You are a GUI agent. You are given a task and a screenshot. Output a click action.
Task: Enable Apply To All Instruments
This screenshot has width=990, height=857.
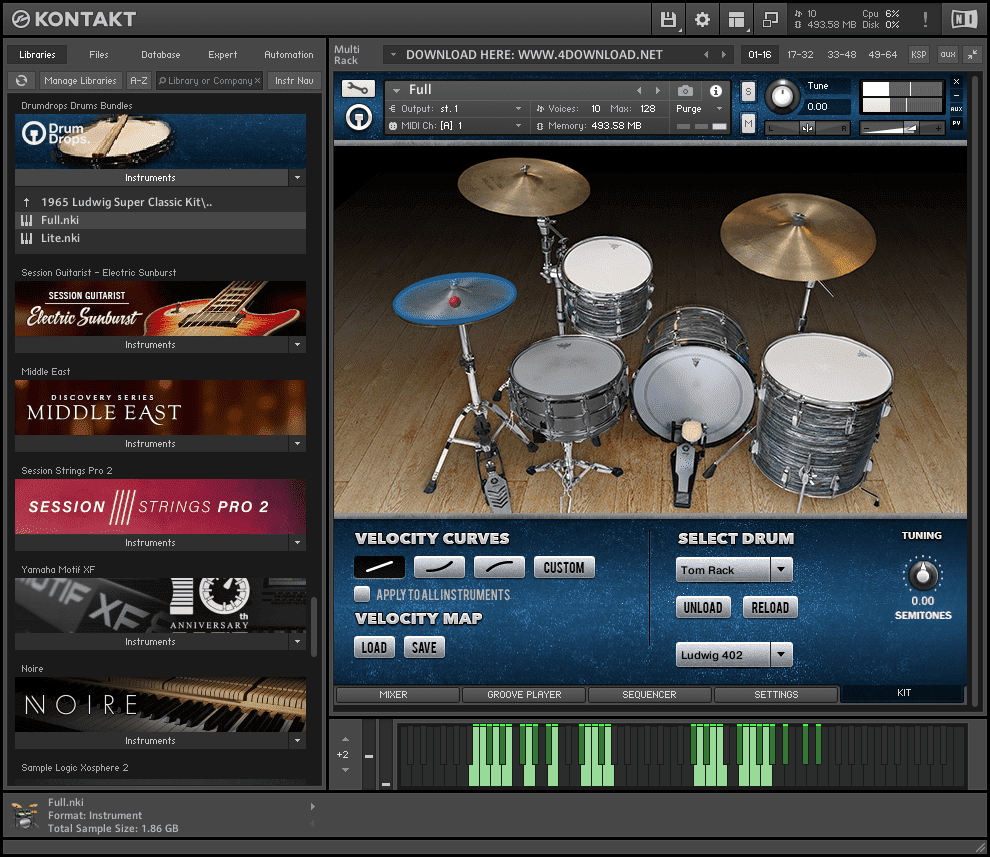[361, 594]
